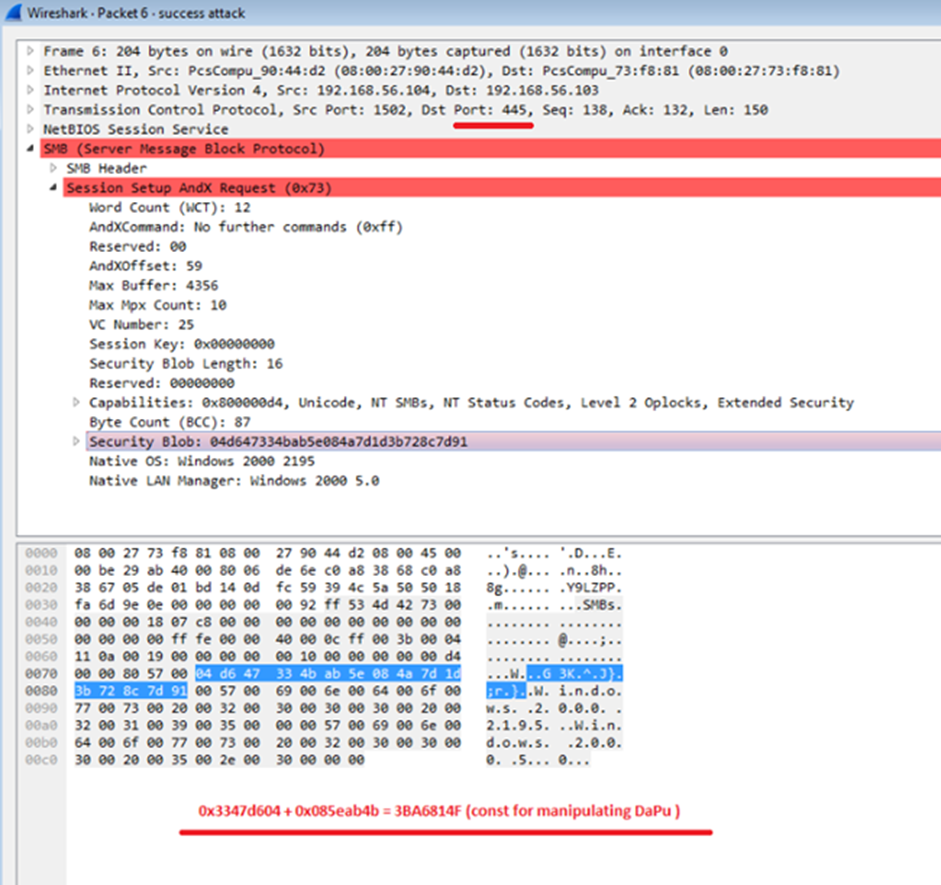Click hex offset 0060 row bytes
The image size is (941, 885).
pyautogui.click(x=268, y=656)
